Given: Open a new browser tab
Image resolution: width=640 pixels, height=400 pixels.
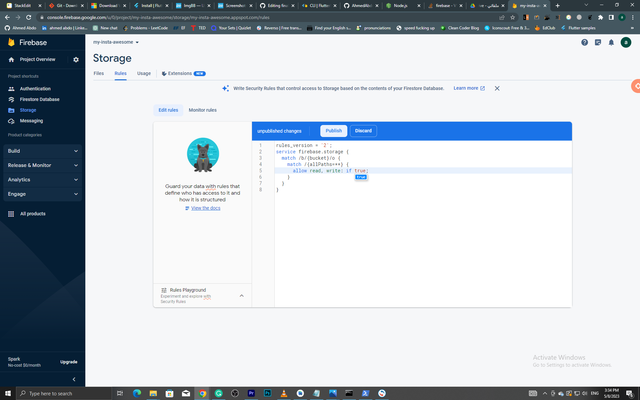Looking at the screenshot, I should point(558,6).
